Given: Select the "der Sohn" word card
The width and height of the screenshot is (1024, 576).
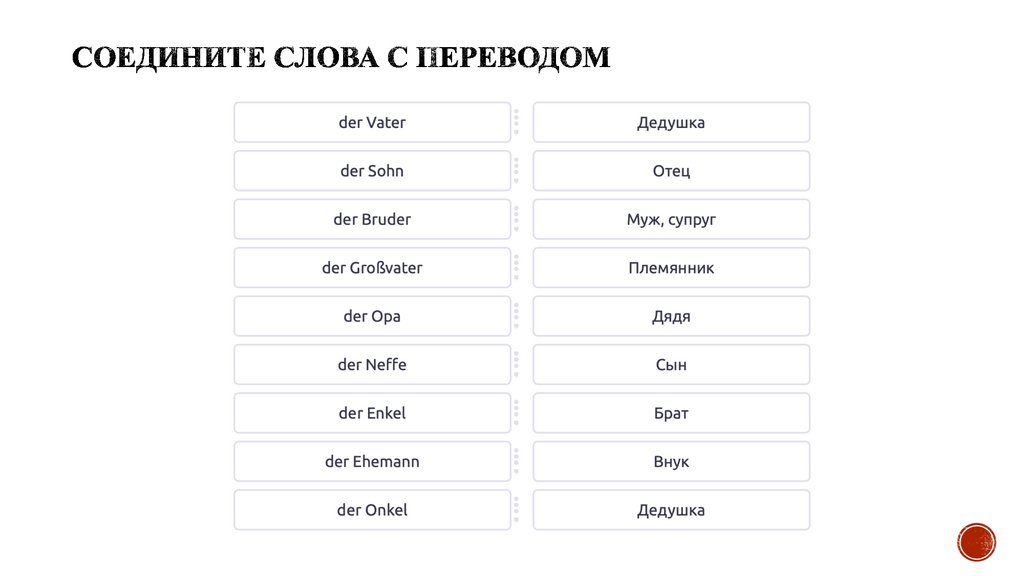Looking at the screenshot, I should click(x=372, y=171).
